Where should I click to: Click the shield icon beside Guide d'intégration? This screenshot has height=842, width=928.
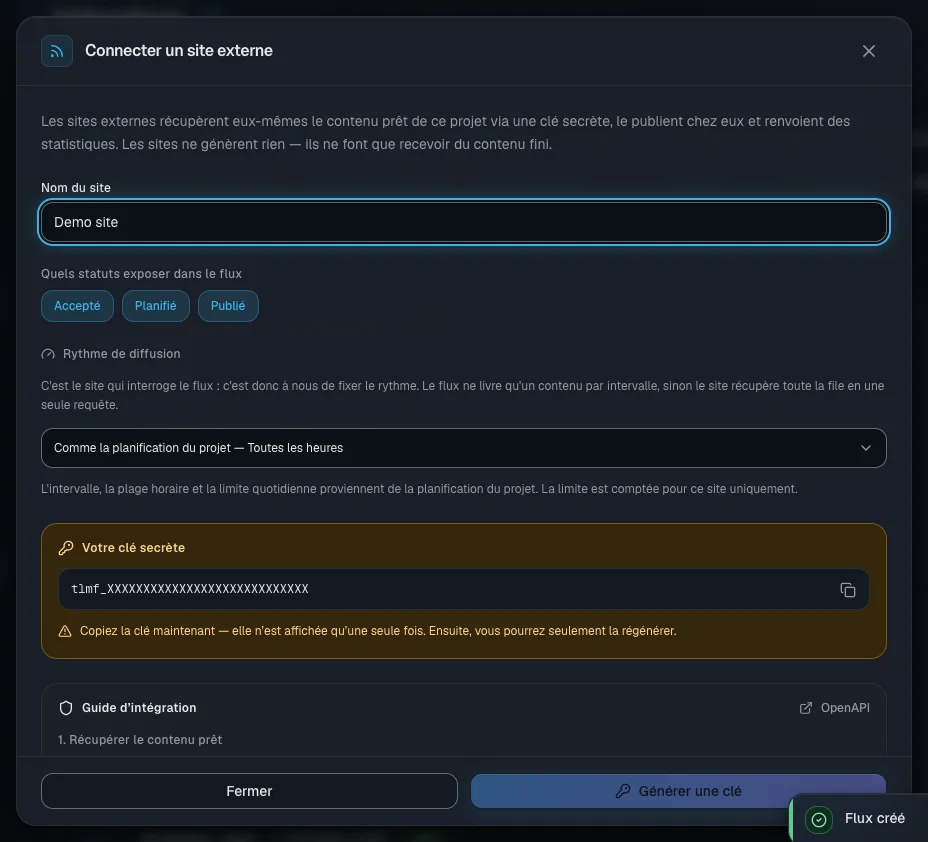click(x=66, y=708)
